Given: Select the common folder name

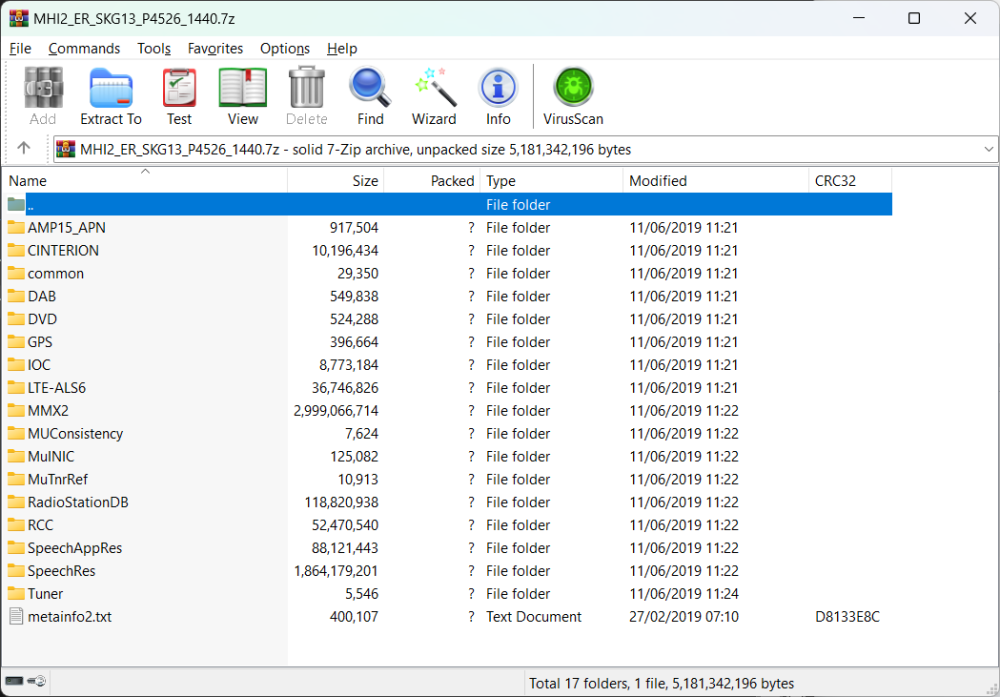Looking at the screenshot, I should coord(55,274).
